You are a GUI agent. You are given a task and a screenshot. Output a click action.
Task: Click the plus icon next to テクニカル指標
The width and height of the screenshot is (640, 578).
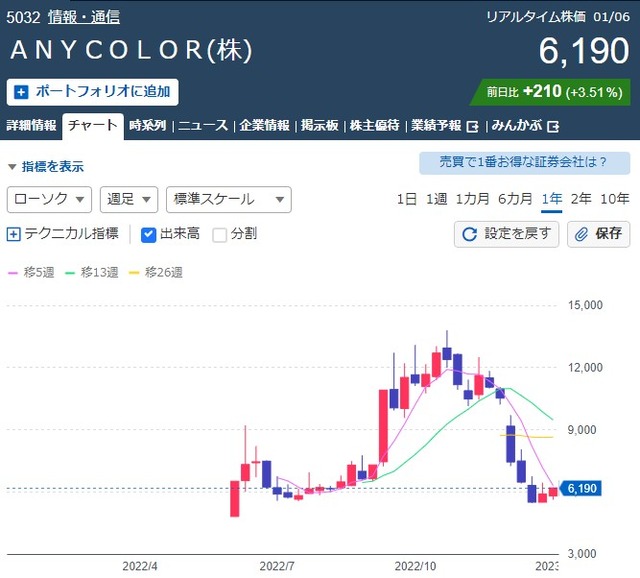click(x=13, y=234)
